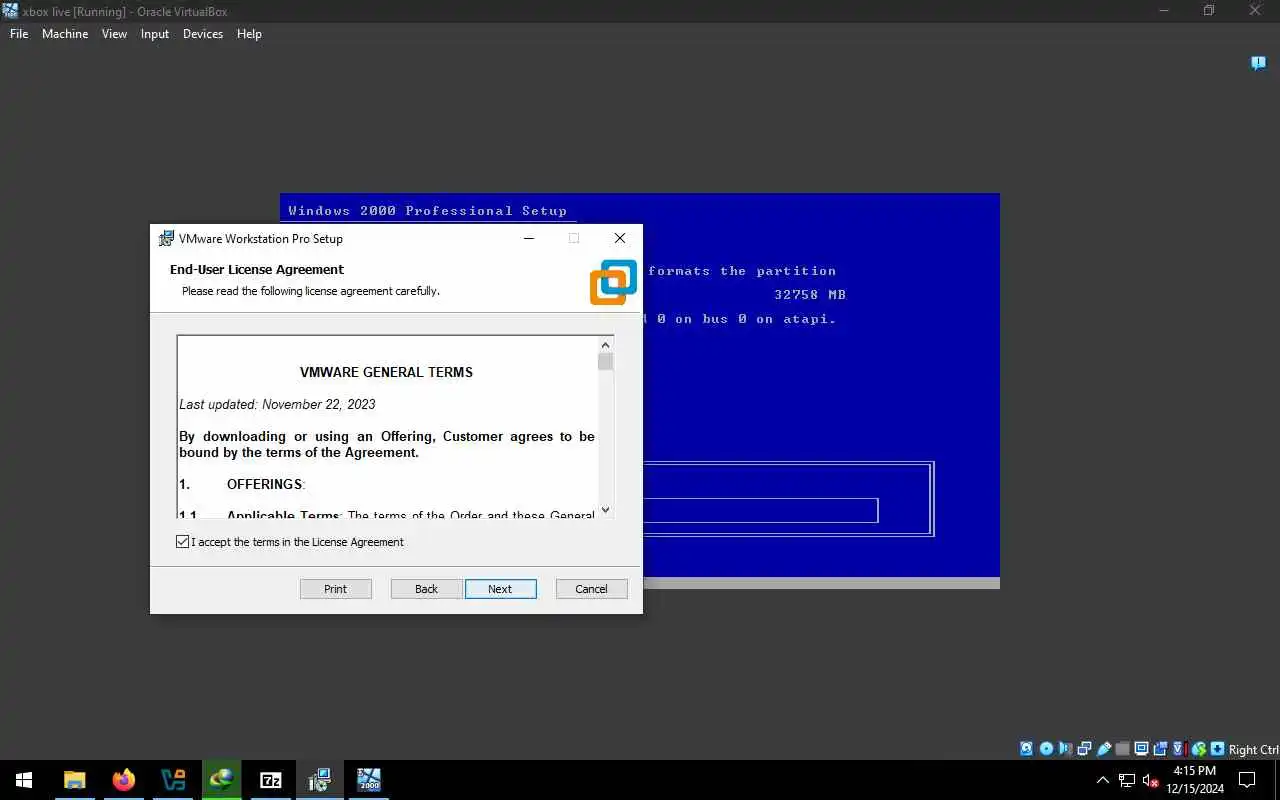Open the USB devices status icon
1280x800 pixels.
pyautogui.click(x=1104, y=749)
